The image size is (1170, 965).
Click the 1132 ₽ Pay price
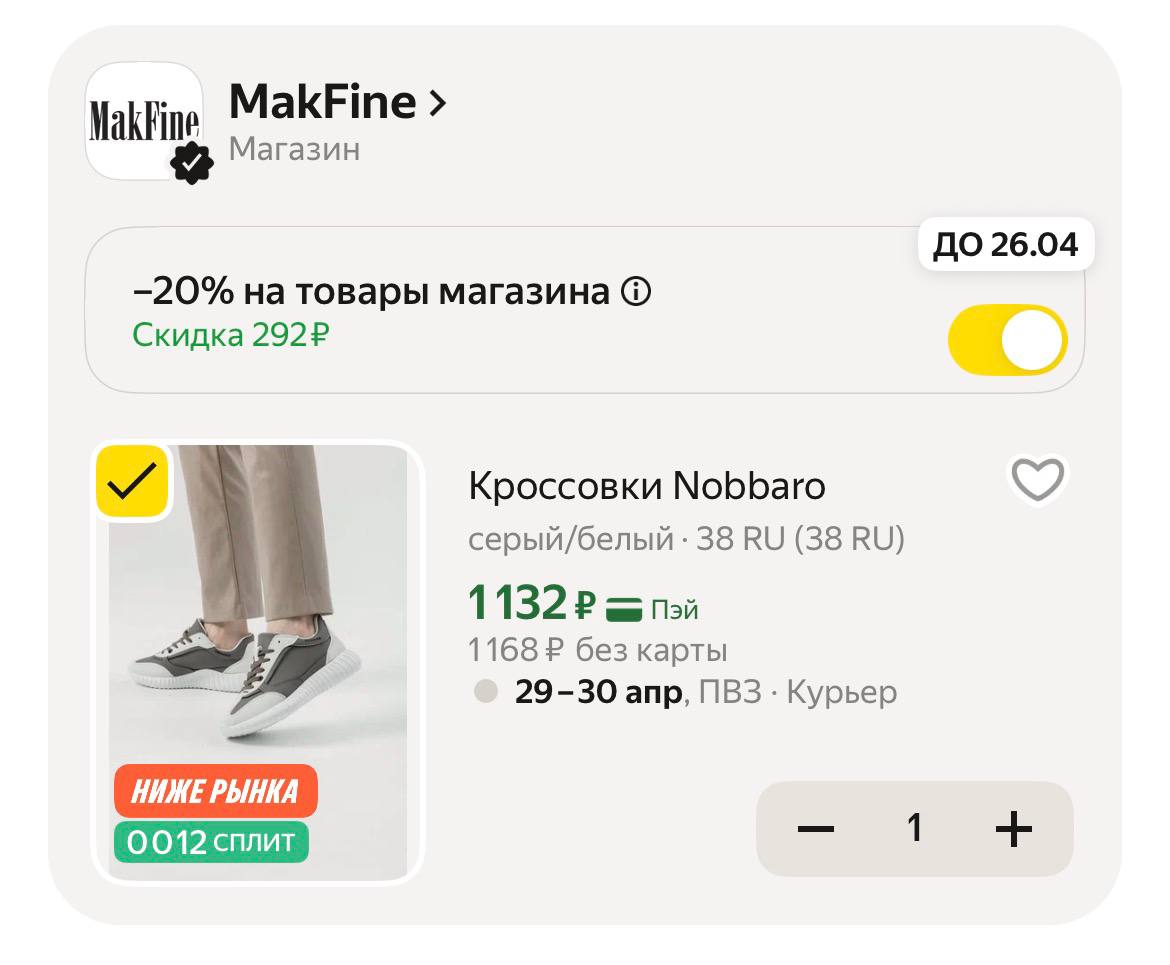531,603
